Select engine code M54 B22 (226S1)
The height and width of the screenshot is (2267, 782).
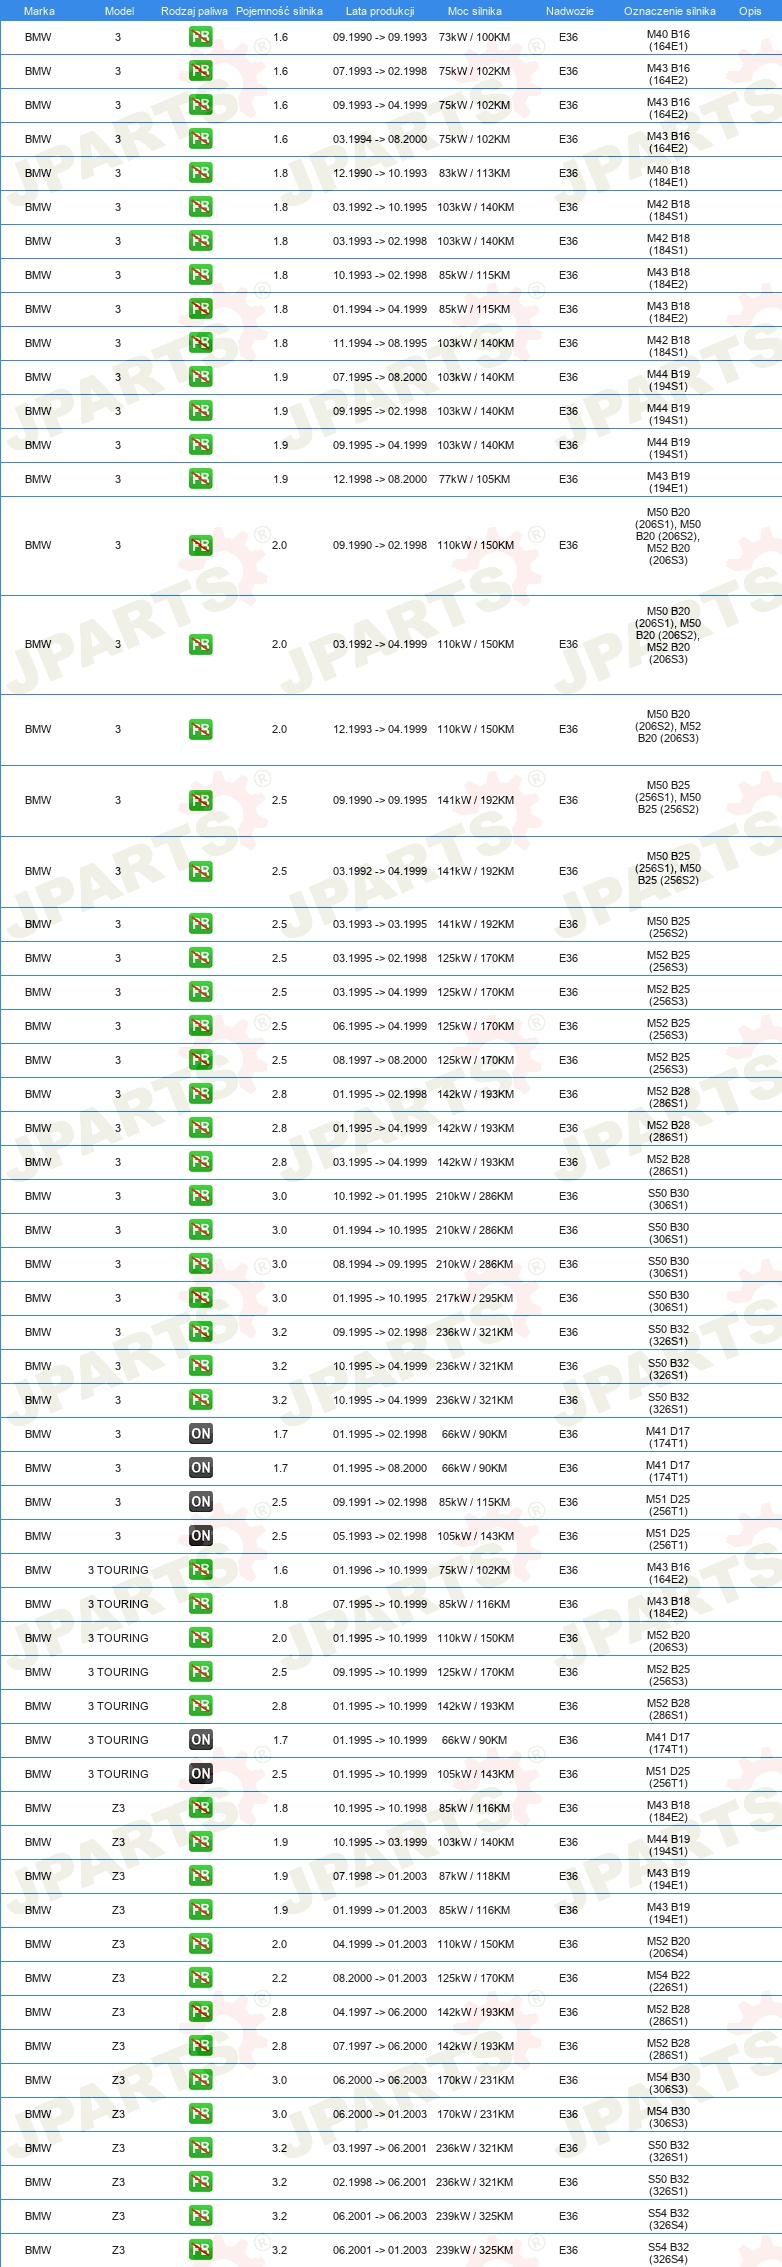[x=668, y=1981]
